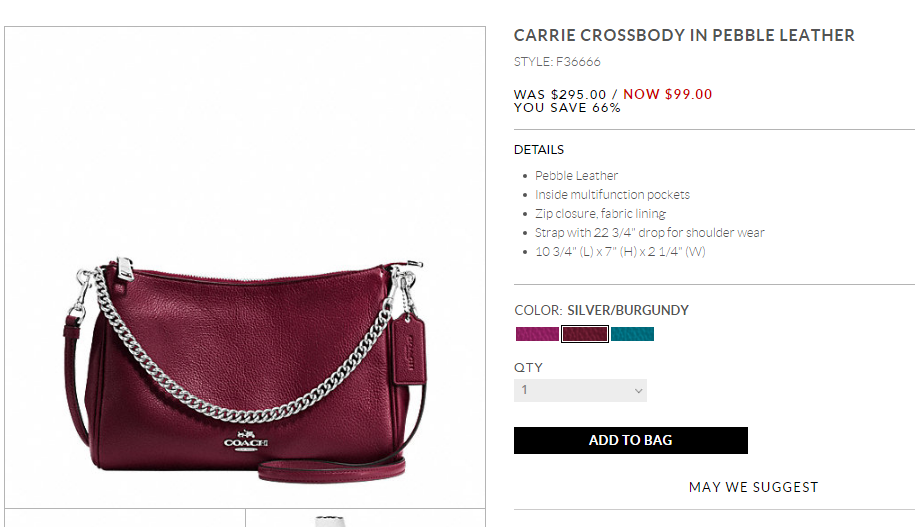Image resolution: width=915 pixels, height=527 pixels.
Task: Open the QTY quantity dropdown
Action: [x=580, y=390]
